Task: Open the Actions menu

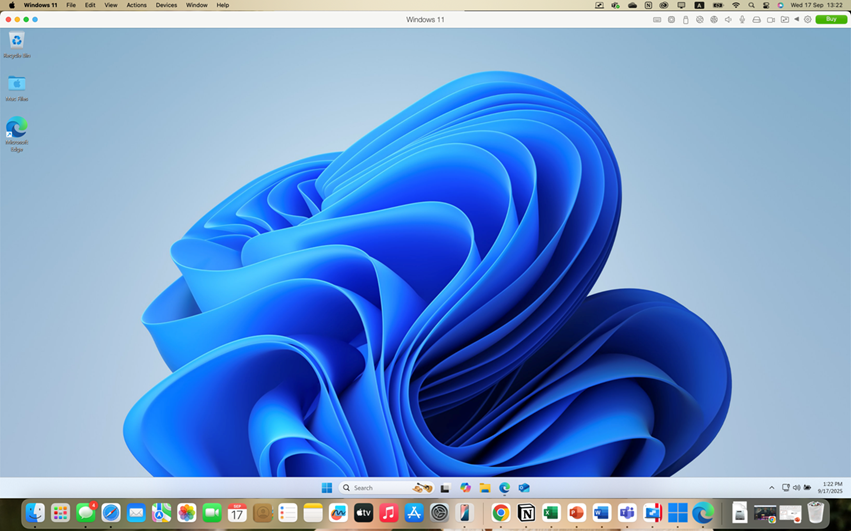Action: tap(136, 5)
